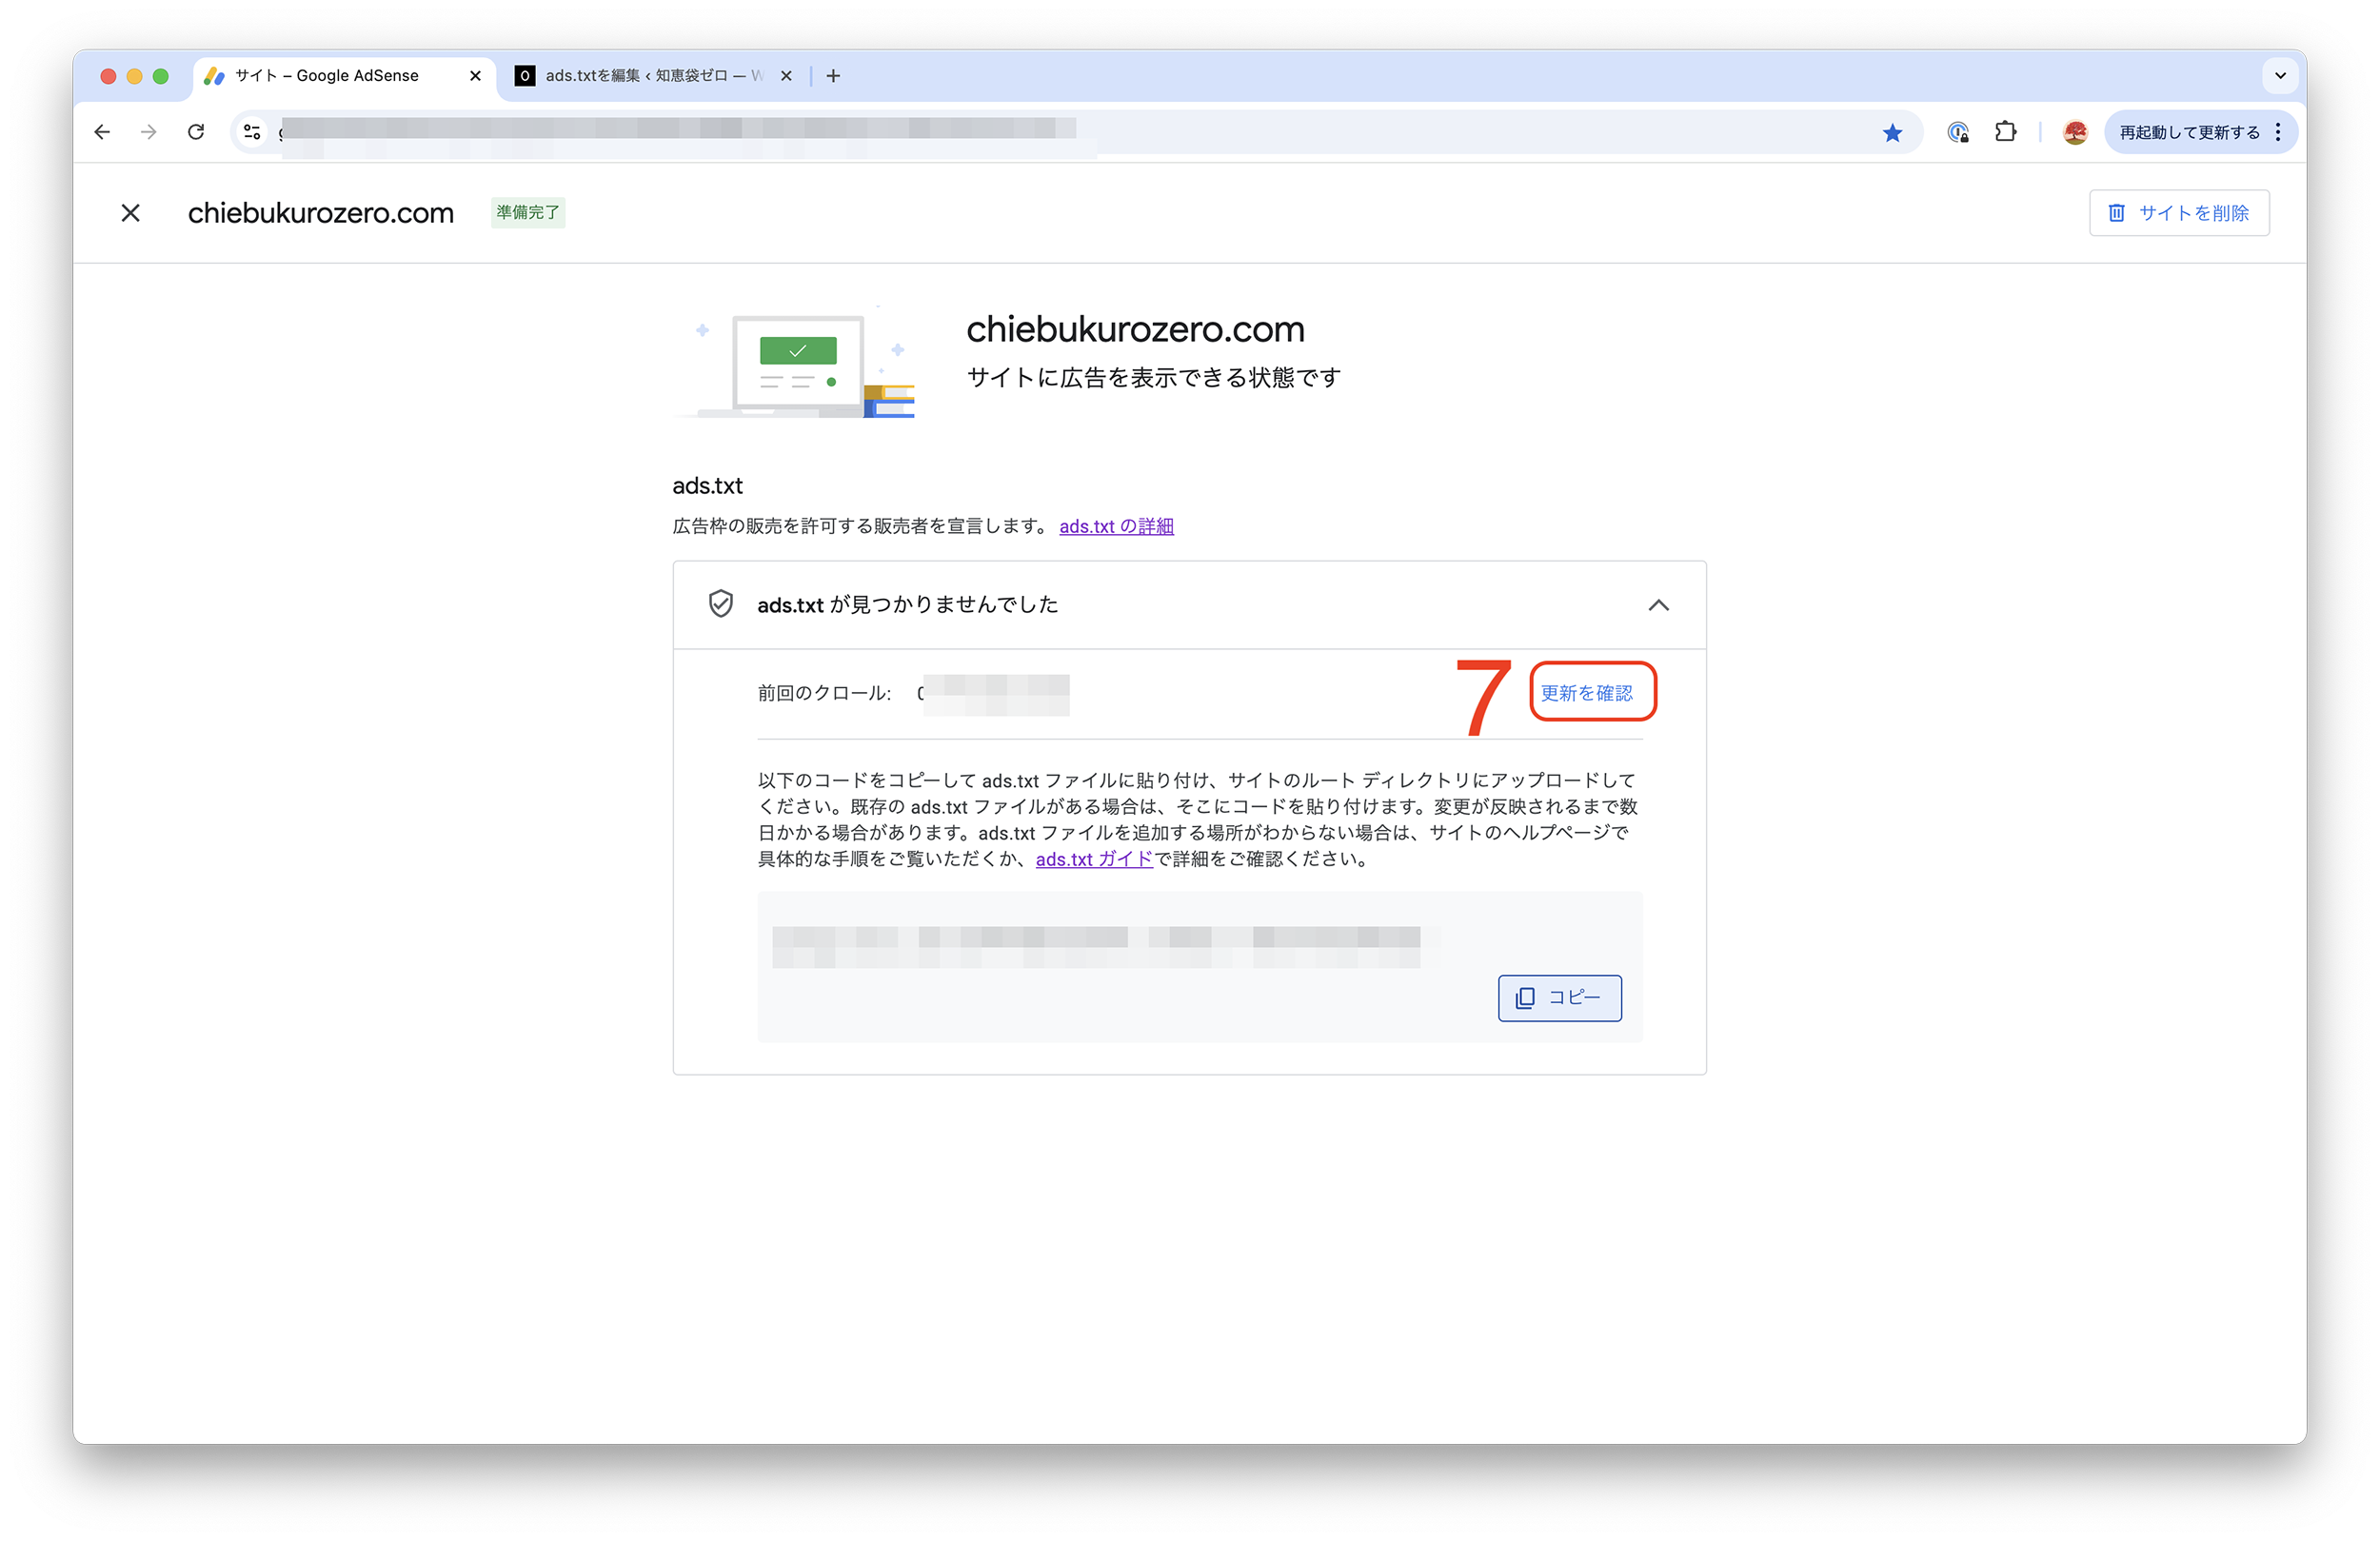Click the blurred ads.txt code snippet
Viewport: 2380px width, 1541px height.
(x=1096, y=946)
